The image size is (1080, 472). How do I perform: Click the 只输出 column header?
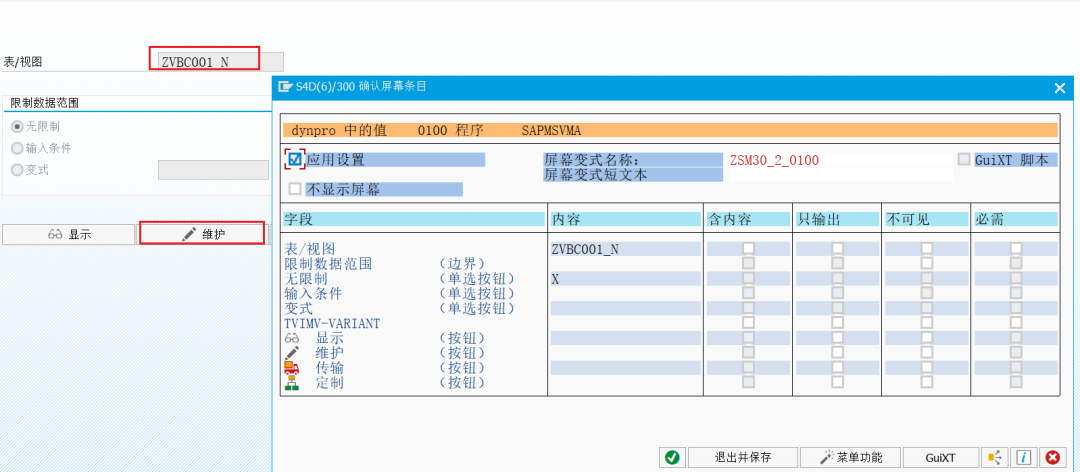pos(838,219)
